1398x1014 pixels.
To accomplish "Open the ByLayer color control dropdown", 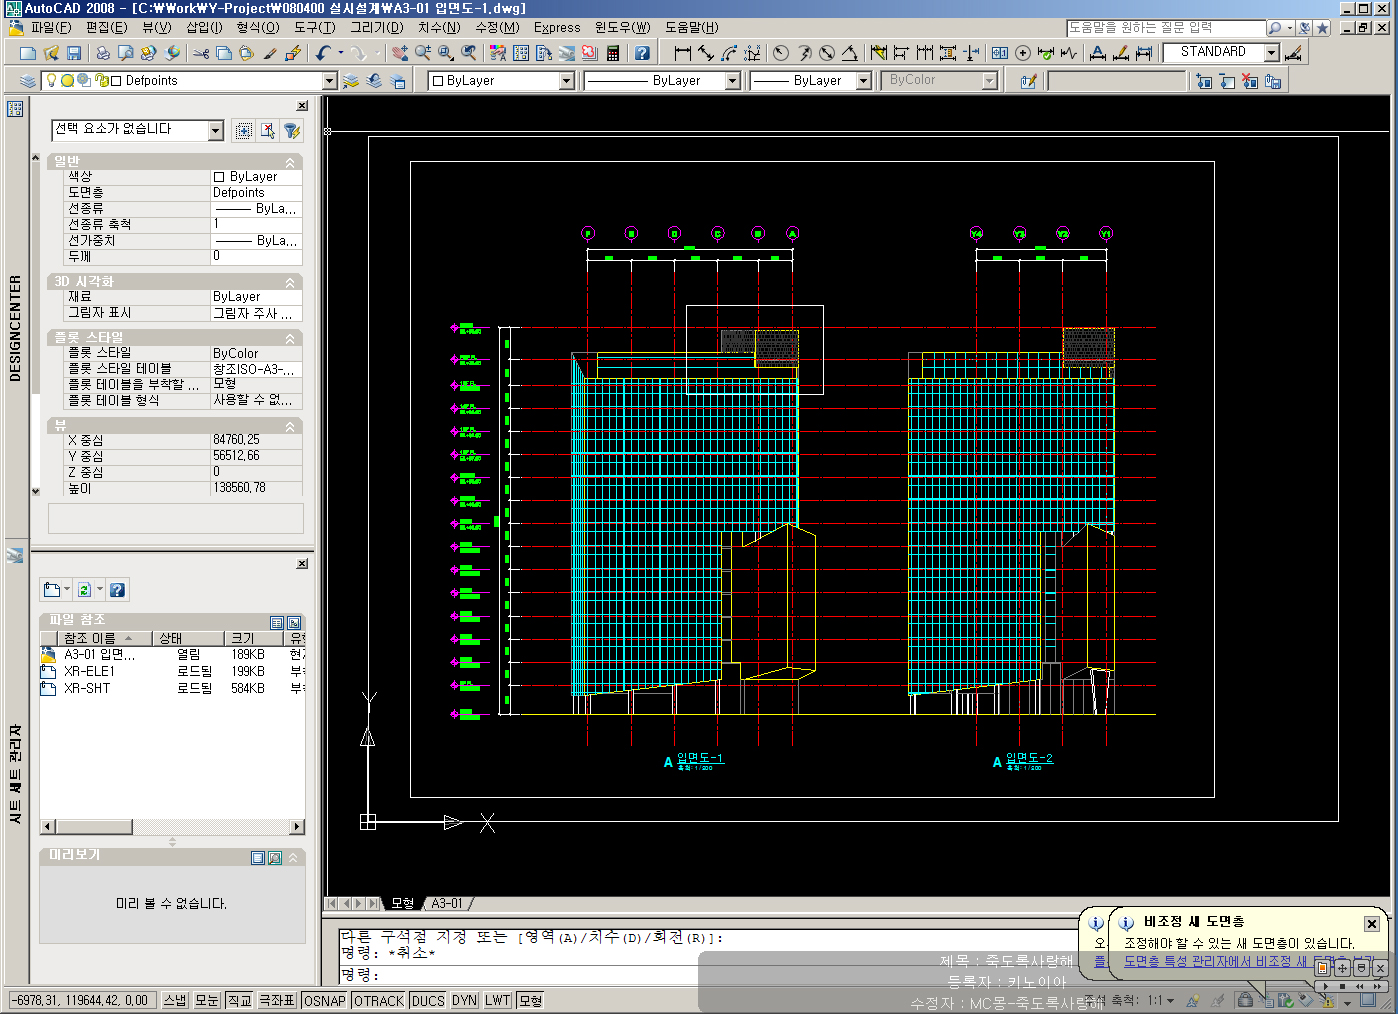I will pos(566,81).
